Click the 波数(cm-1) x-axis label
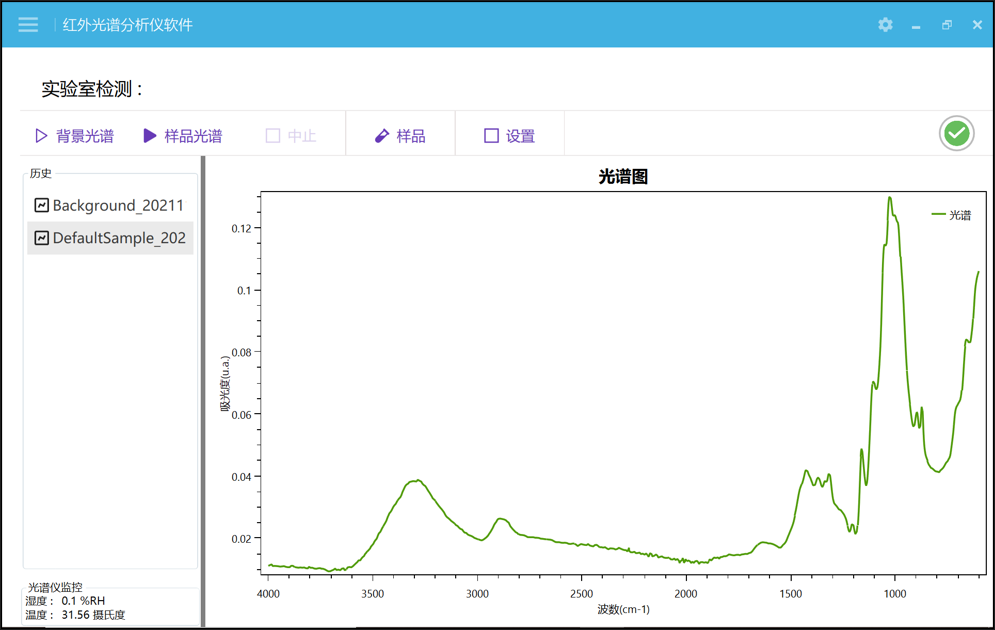Screen dimensions: 995x630 pos(623,609)
